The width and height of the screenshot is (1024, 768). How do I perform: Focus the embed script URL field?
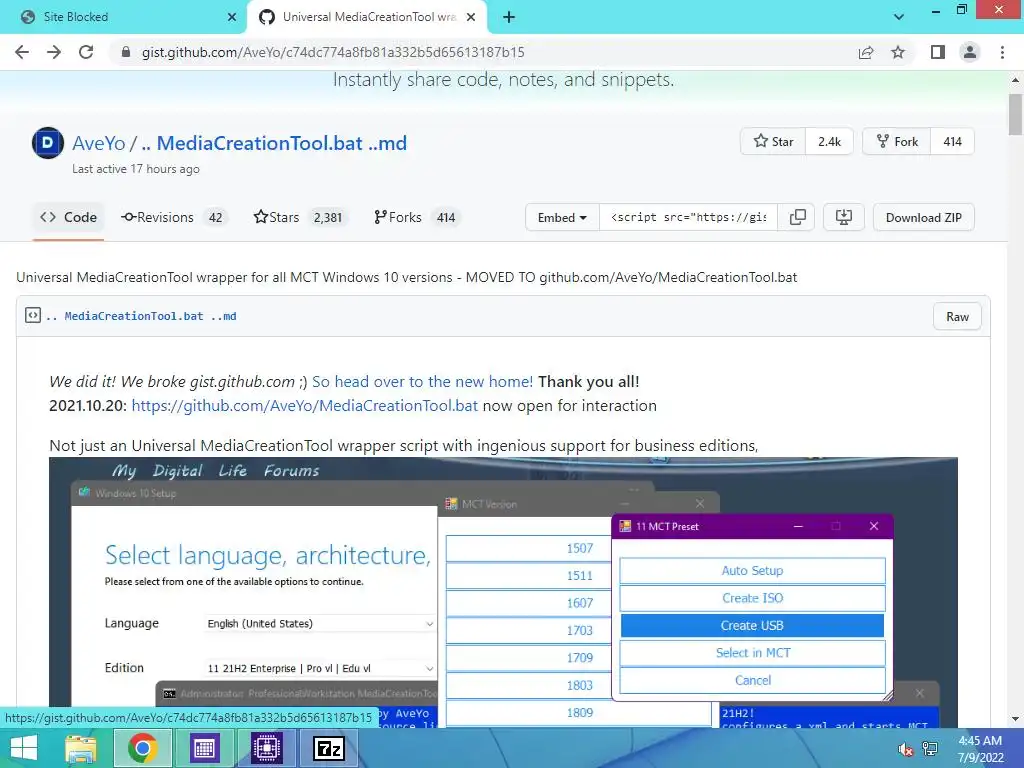pyautogui.click(x=688, y=217)
